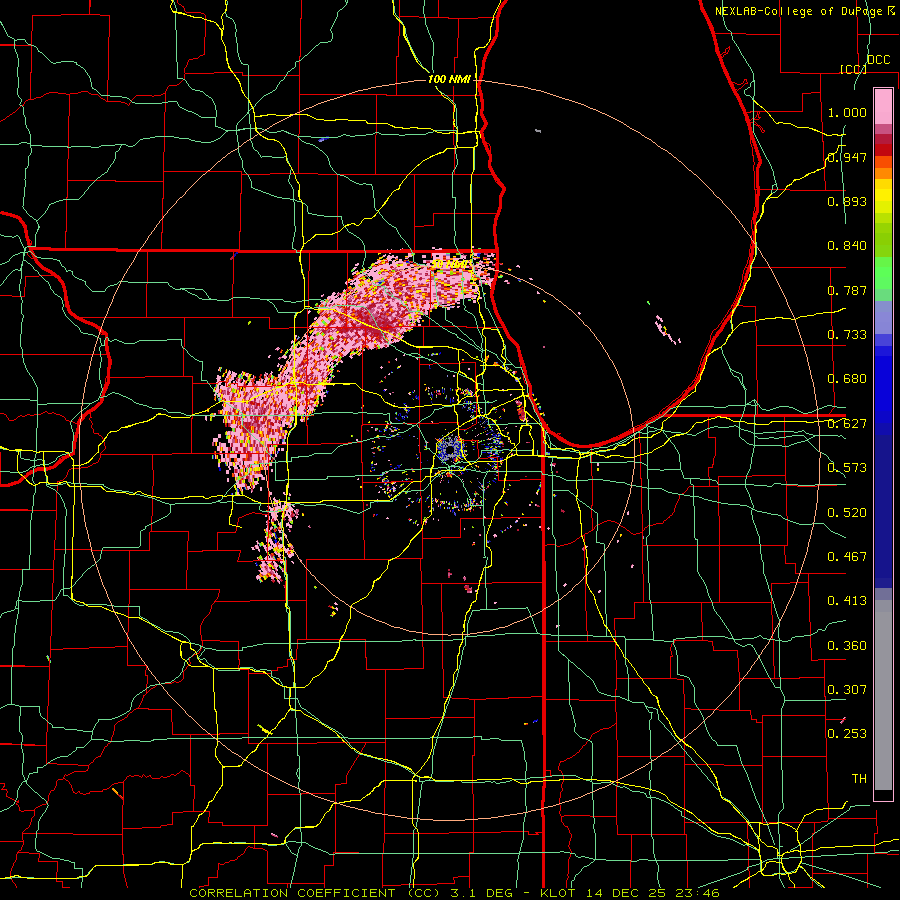The width and height of the screenshot is (900, 900).
Task: Click the [CC] units label
Action: pos(853,69)
